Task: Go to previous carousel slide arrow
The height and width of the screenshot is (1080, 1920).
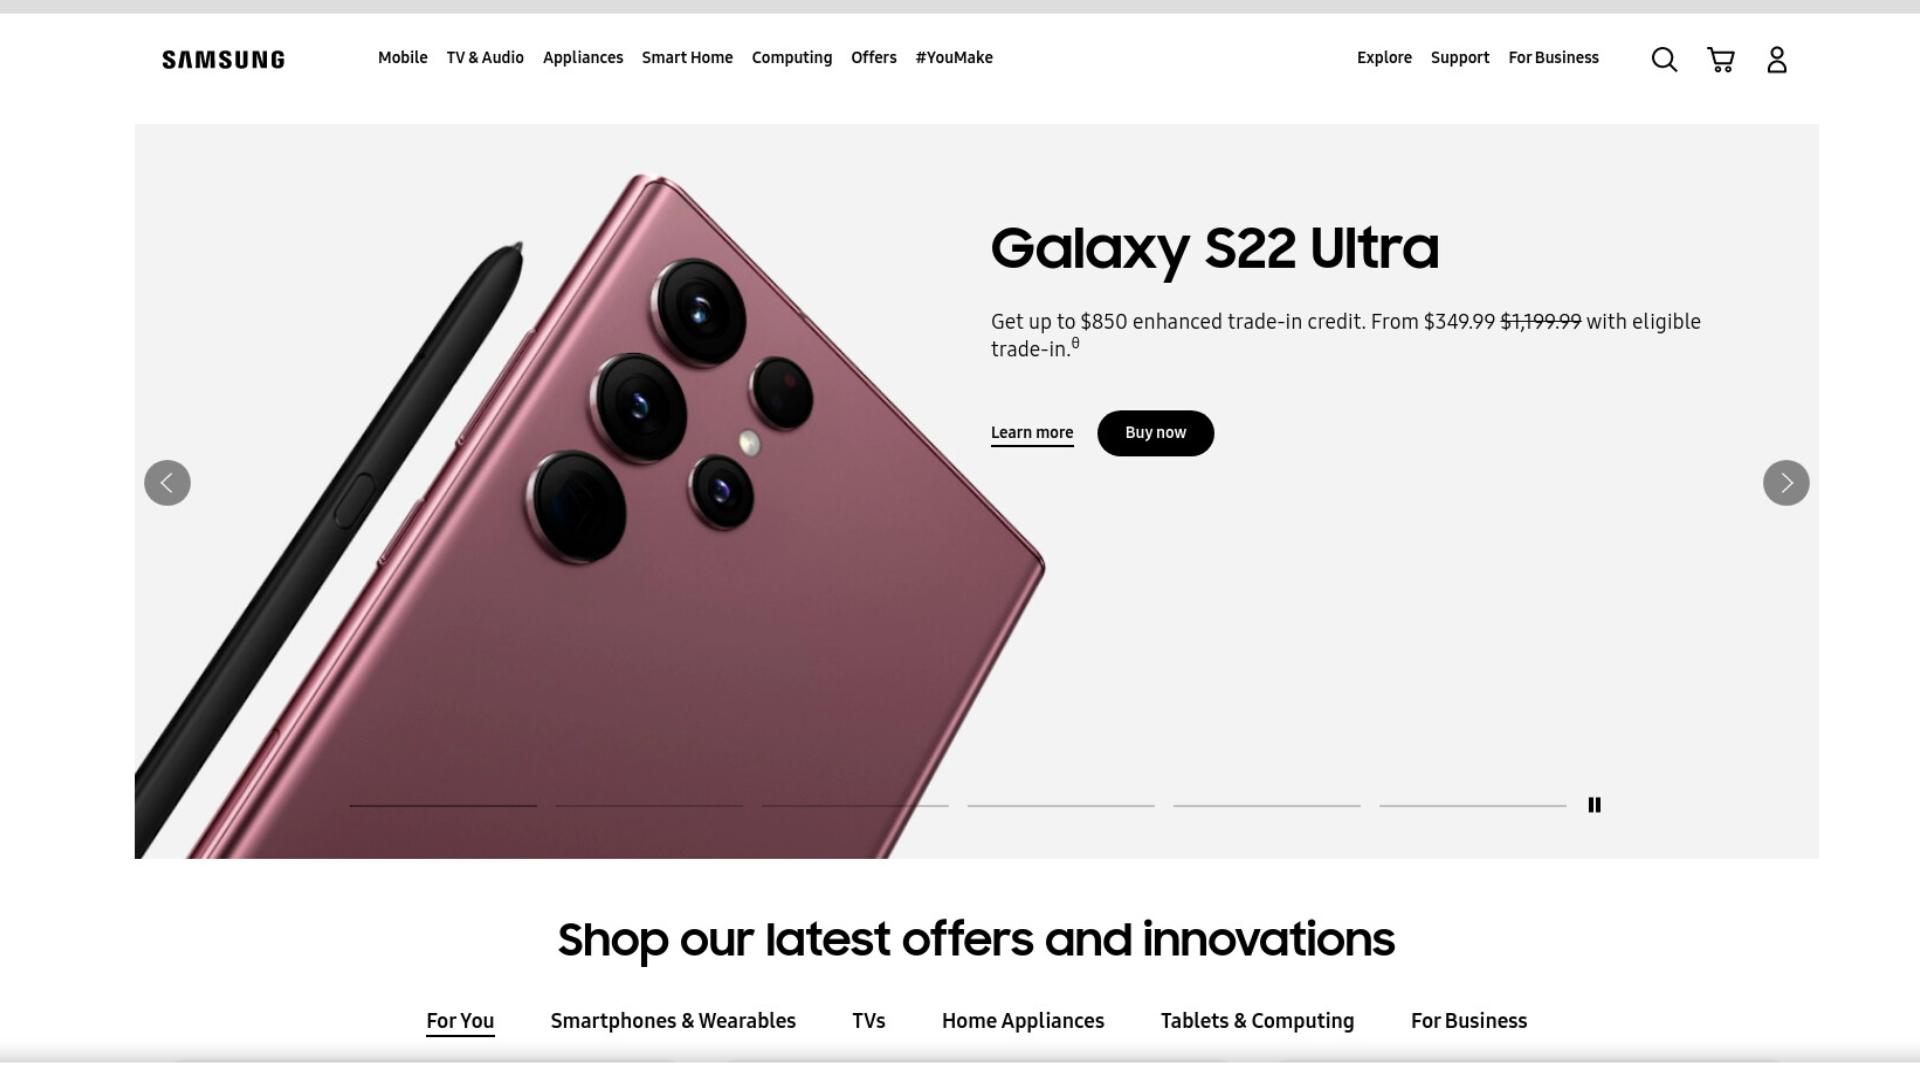Action: [x=167, y=483]
